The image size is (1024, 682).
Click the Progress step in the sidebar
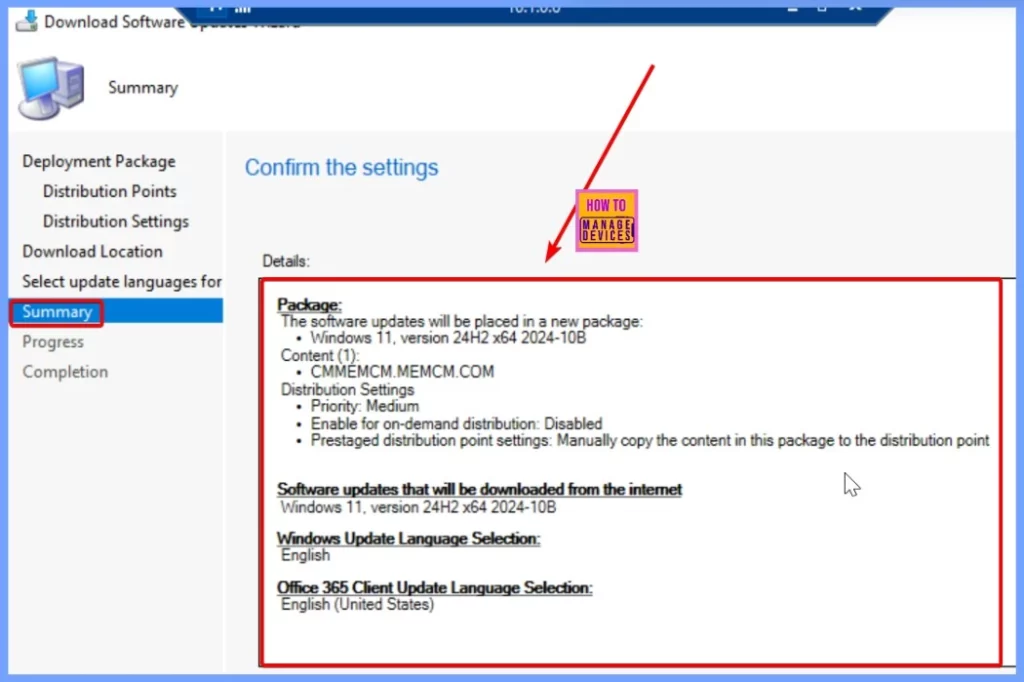pyautogui.click(x=53, y=342)
